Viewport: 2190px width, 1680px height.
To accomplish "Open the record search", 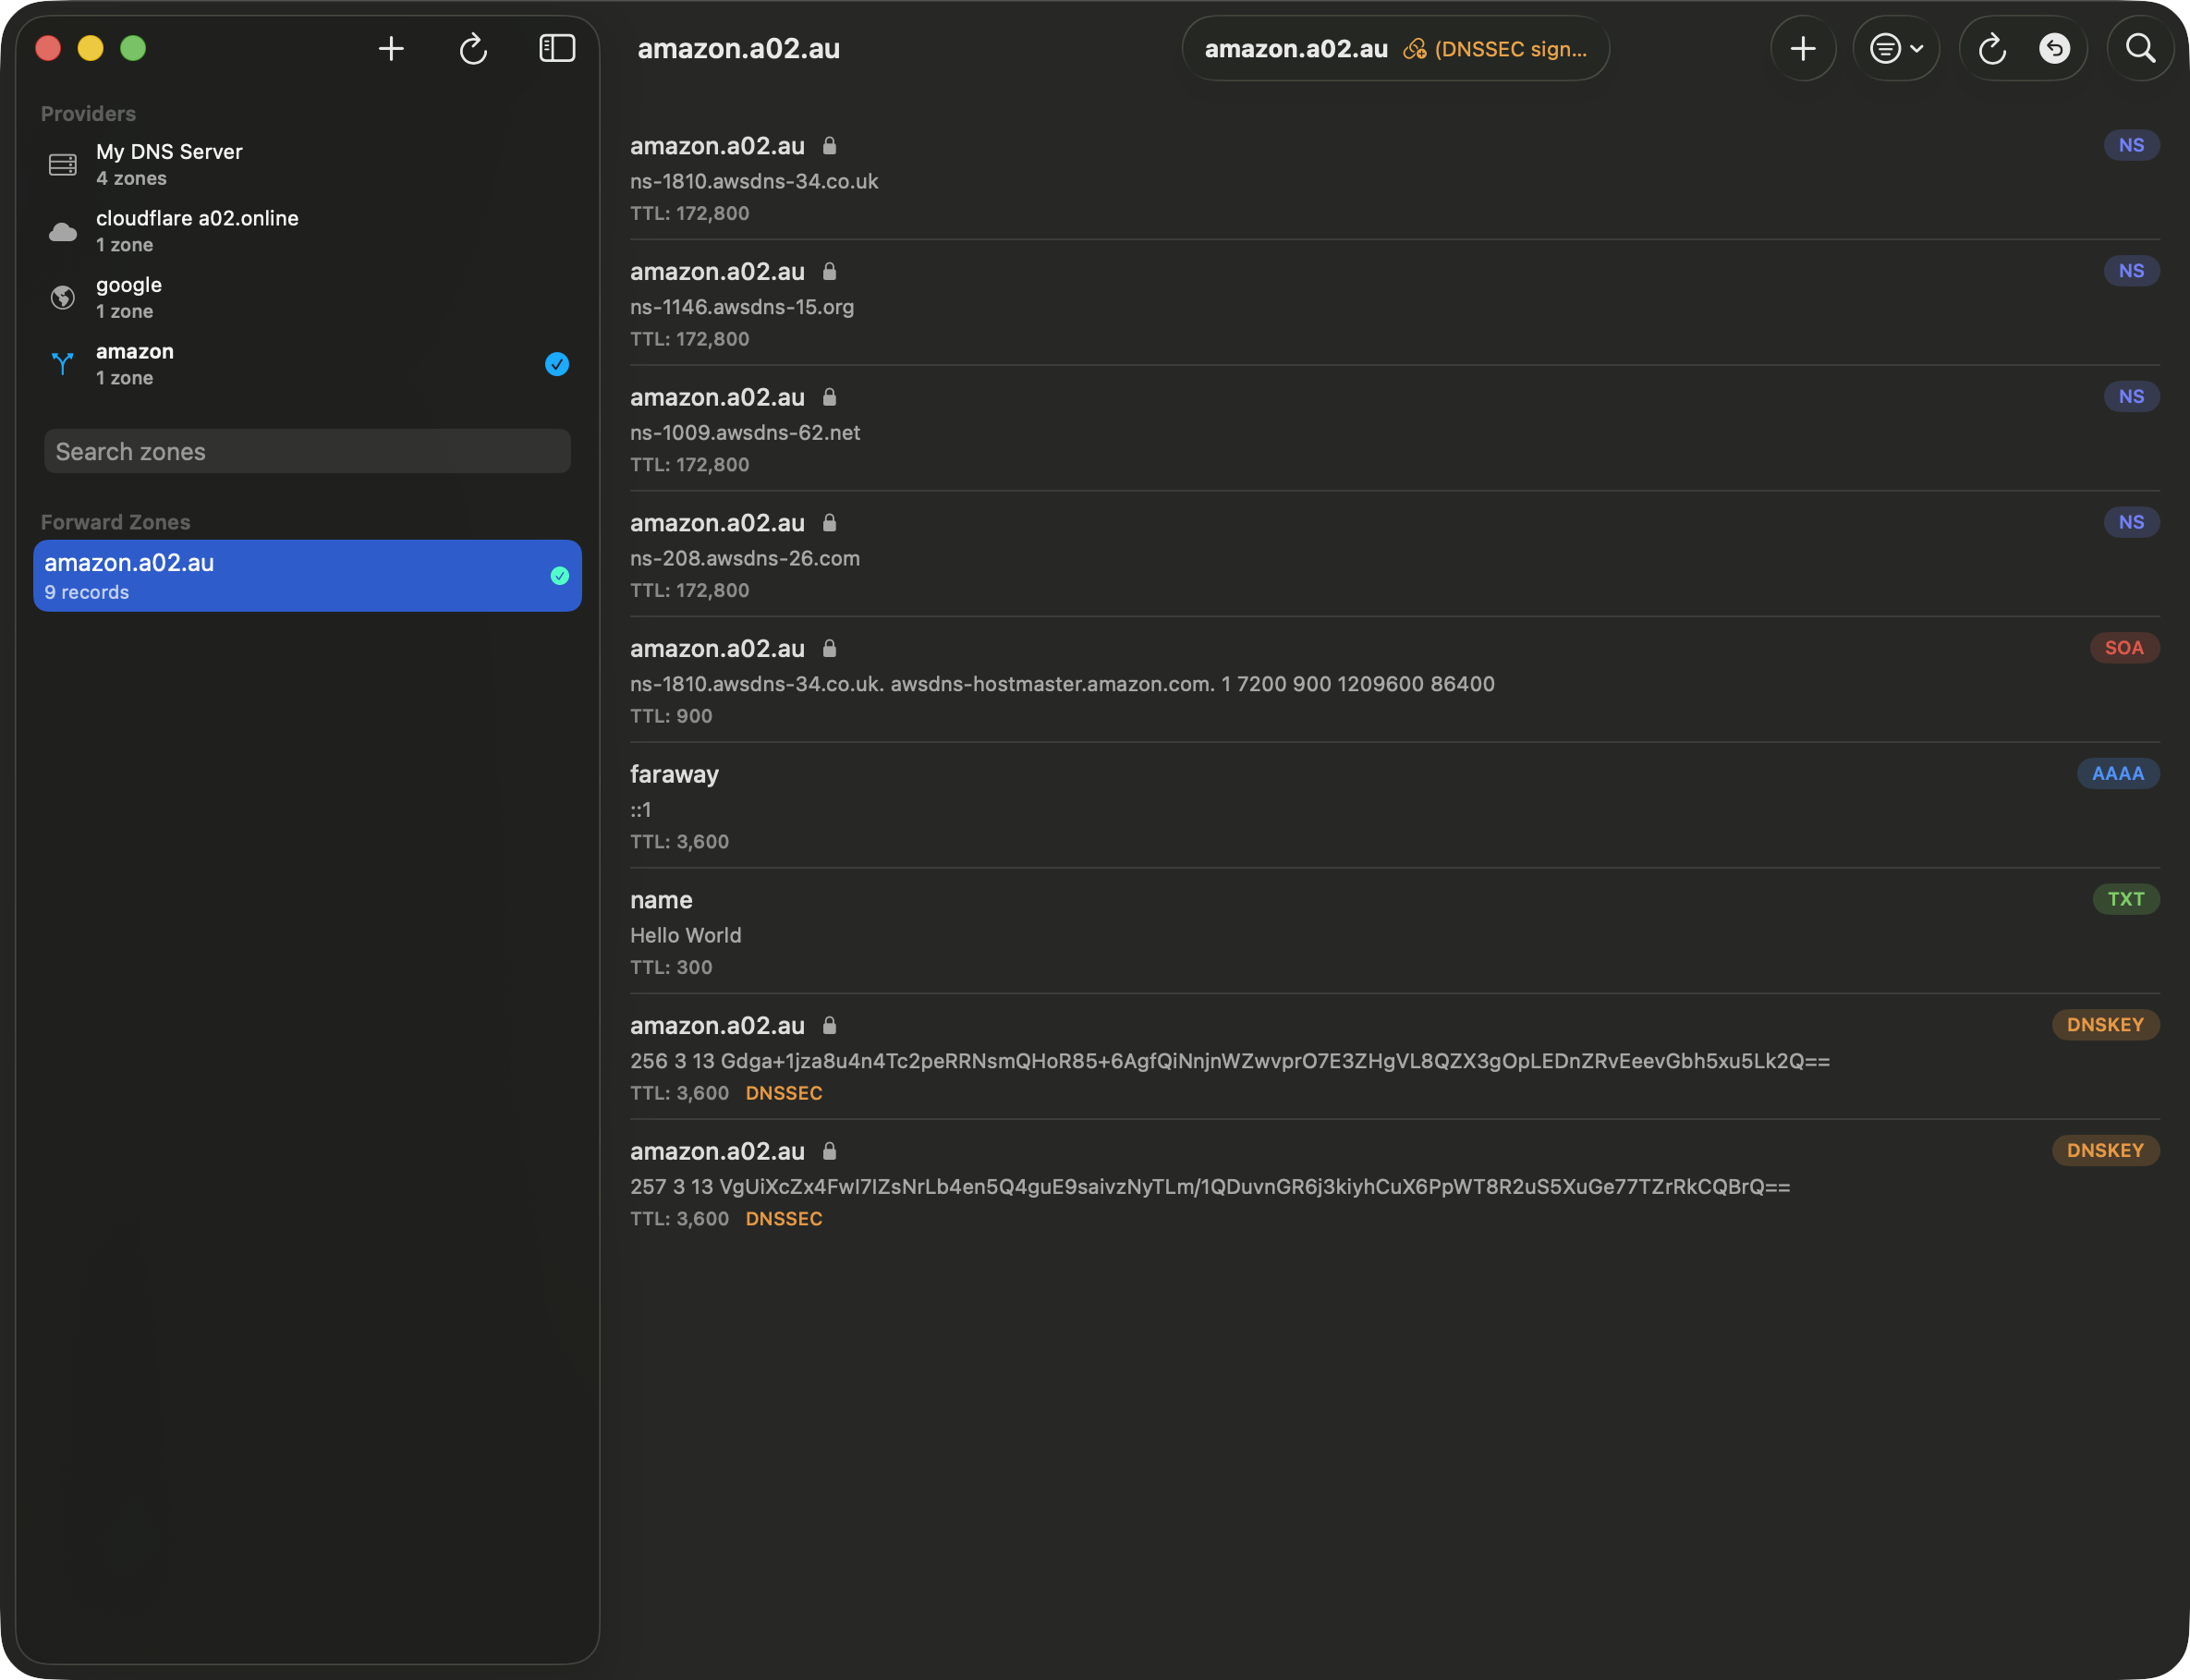I will tap(2139, 48).
